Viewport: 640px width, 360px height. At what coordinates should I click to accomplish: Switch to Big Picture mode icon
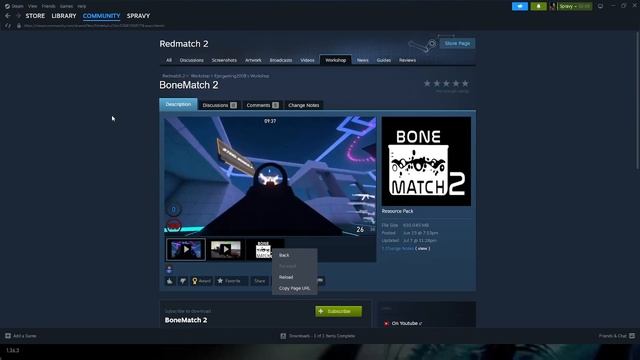coord(600,6)
